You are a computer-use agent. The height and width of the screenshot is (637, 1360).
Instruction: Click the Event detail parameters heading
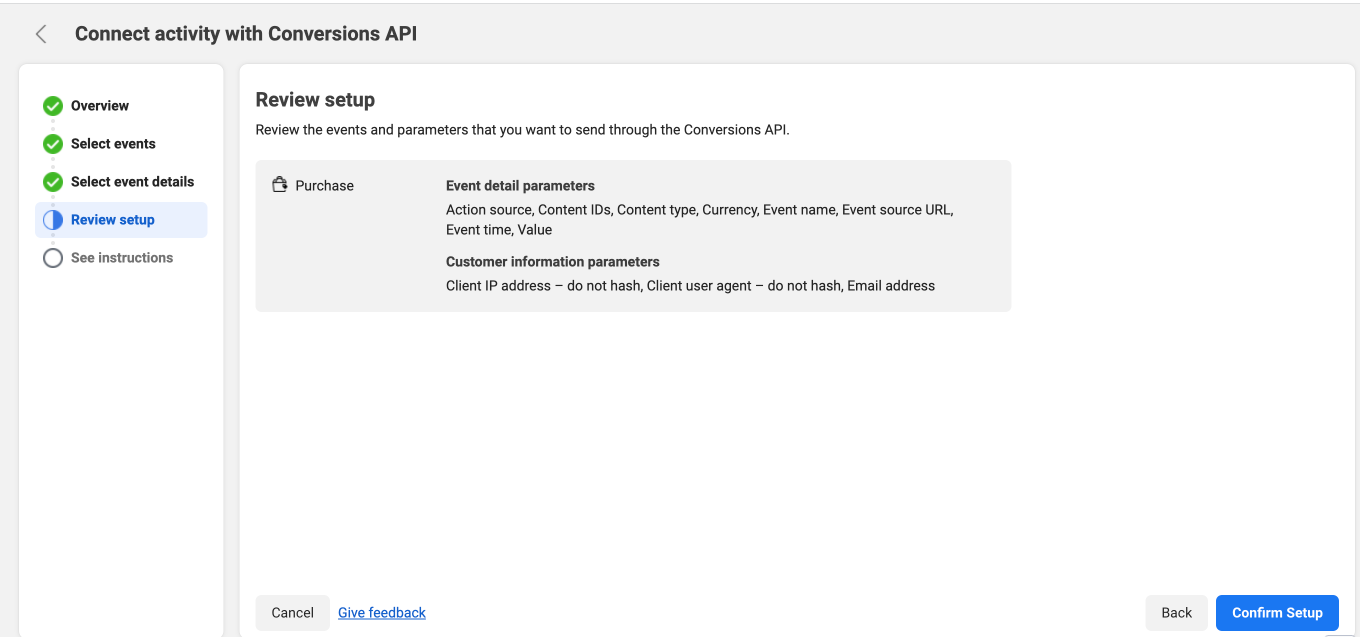pyautogui.click(x=520, y=186)
